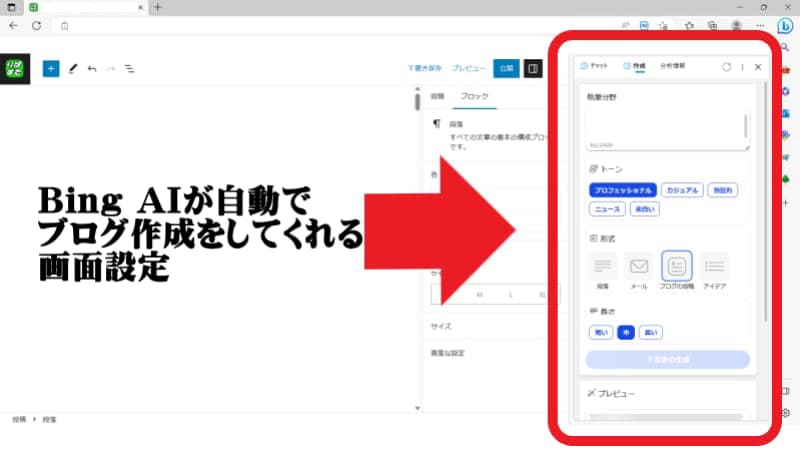Click inside the 執筆分野 text area
Viewport: 800px width, 450px height.
pos(666,130)
